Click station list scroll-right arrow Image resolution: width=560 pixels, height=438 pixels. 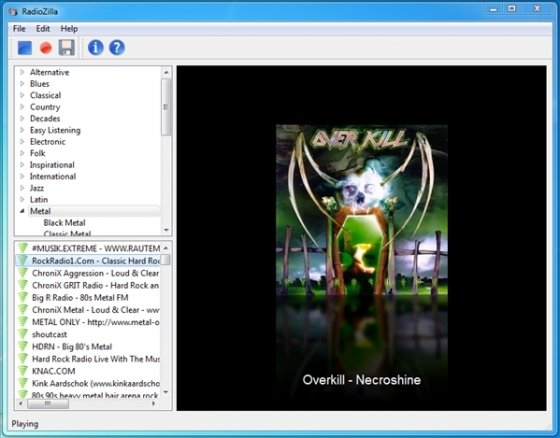pyautogui.click(x=154, y=403)
